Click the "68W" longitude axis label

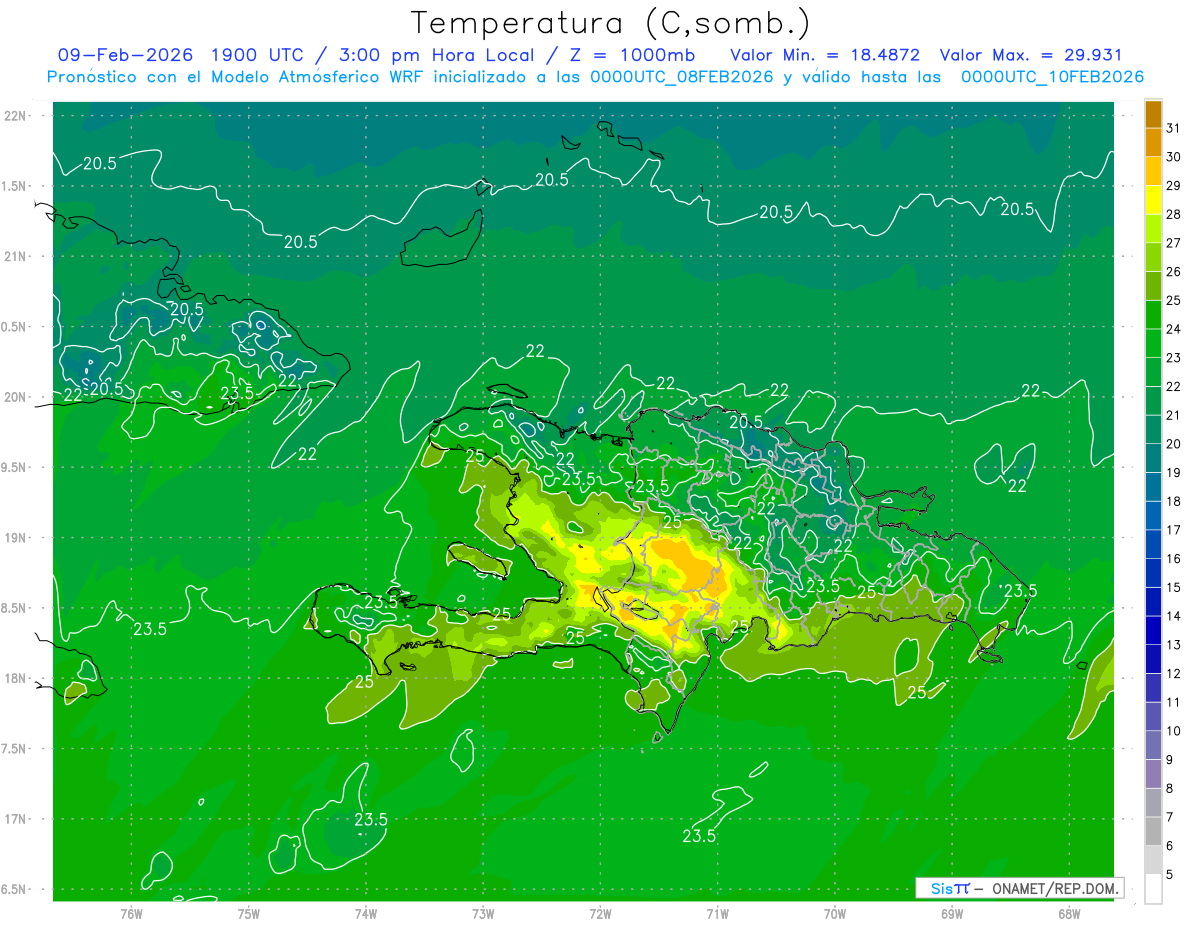(1069, 913)
